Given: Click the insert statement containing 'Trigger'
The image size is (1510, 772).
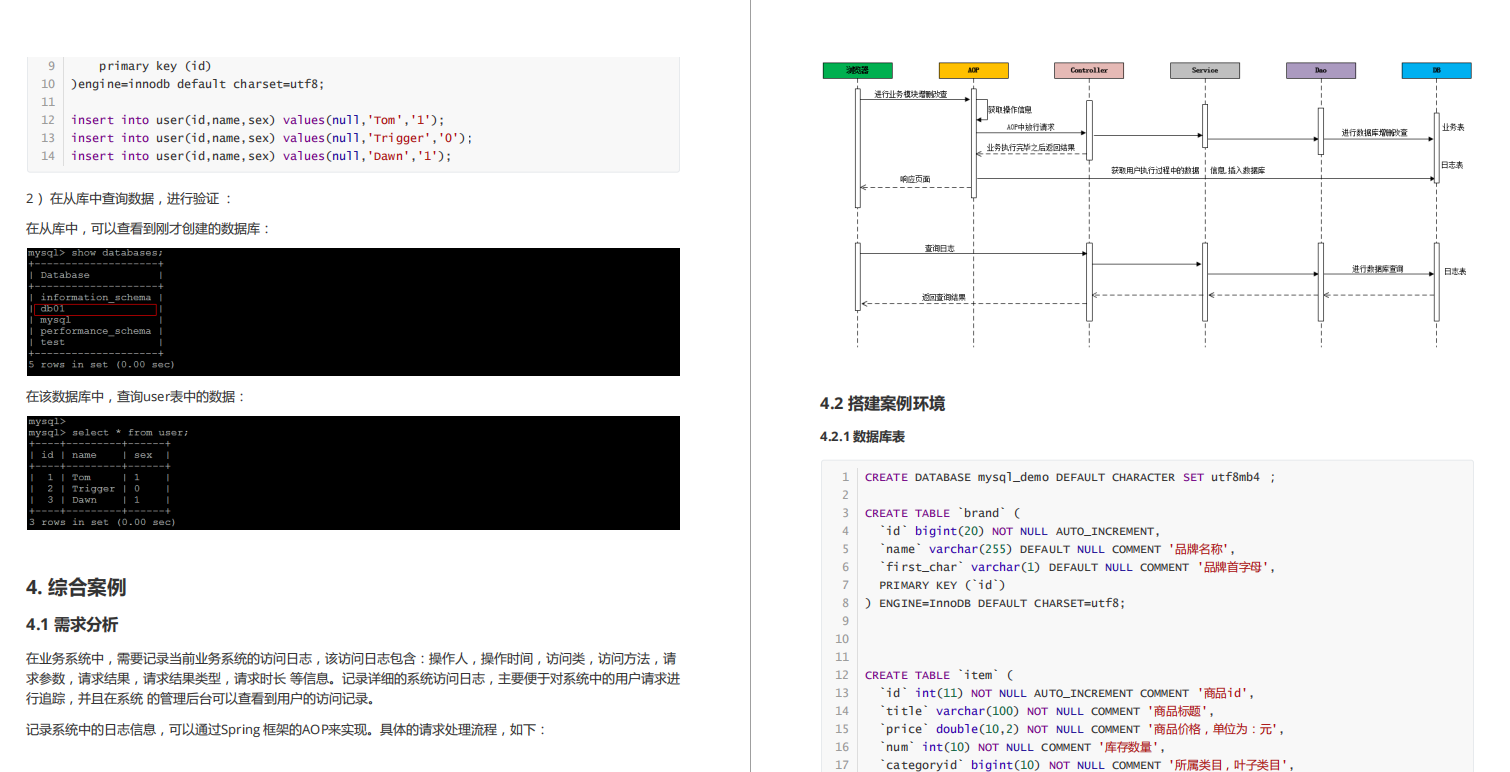Looking at the screenshot, I should coord(271,138).
